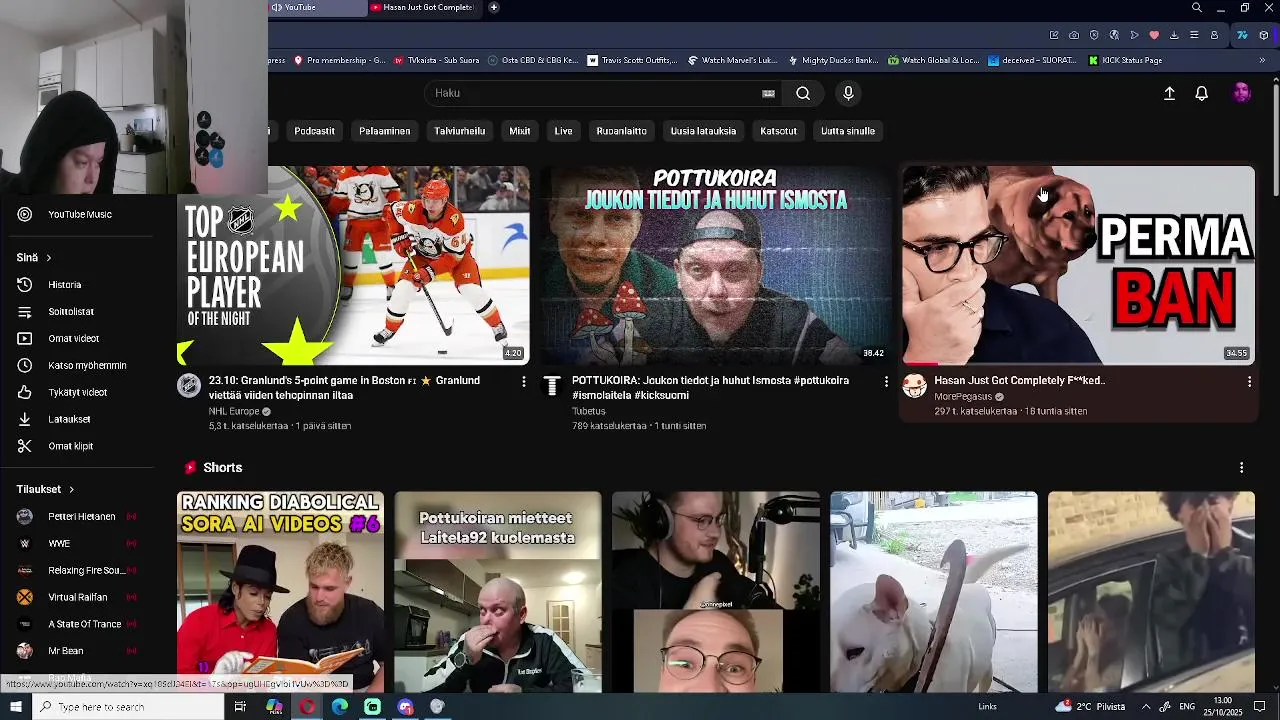1280x720 pixels.
Task: Click the browser tab search magnifier
Action: [x=1197, y=8]
